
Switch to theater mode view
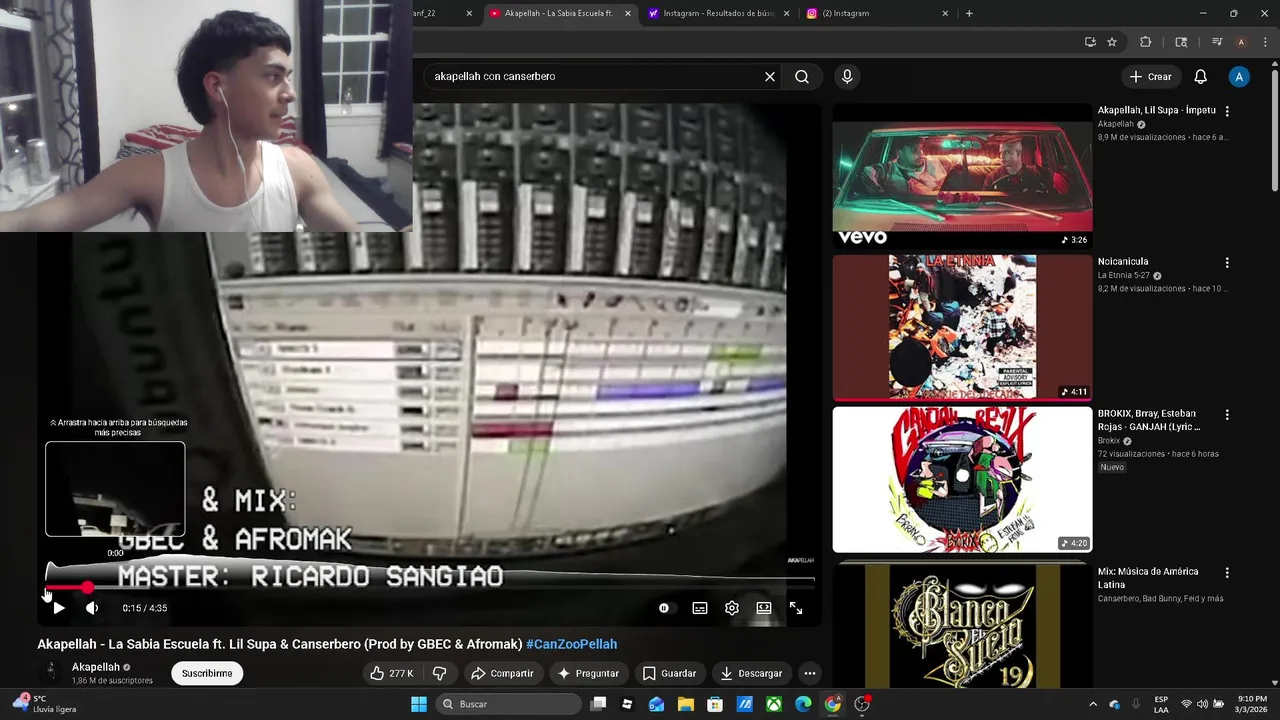764,608
